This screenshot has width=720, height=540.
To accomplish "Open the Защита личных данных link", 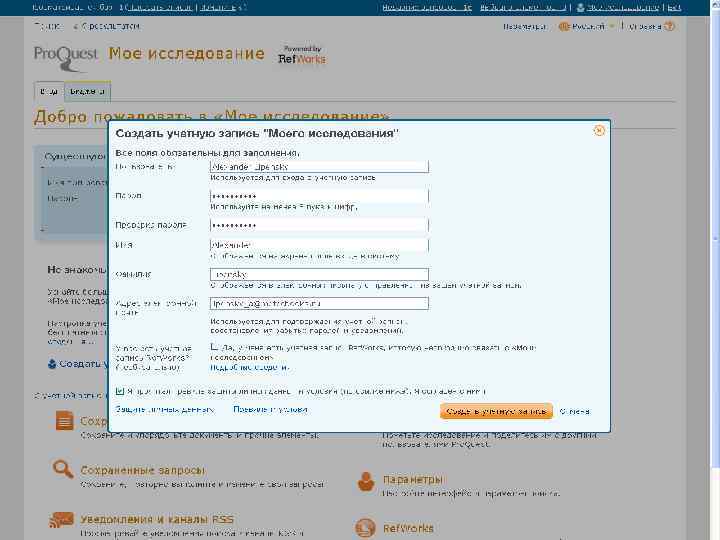I will point(165,410).
